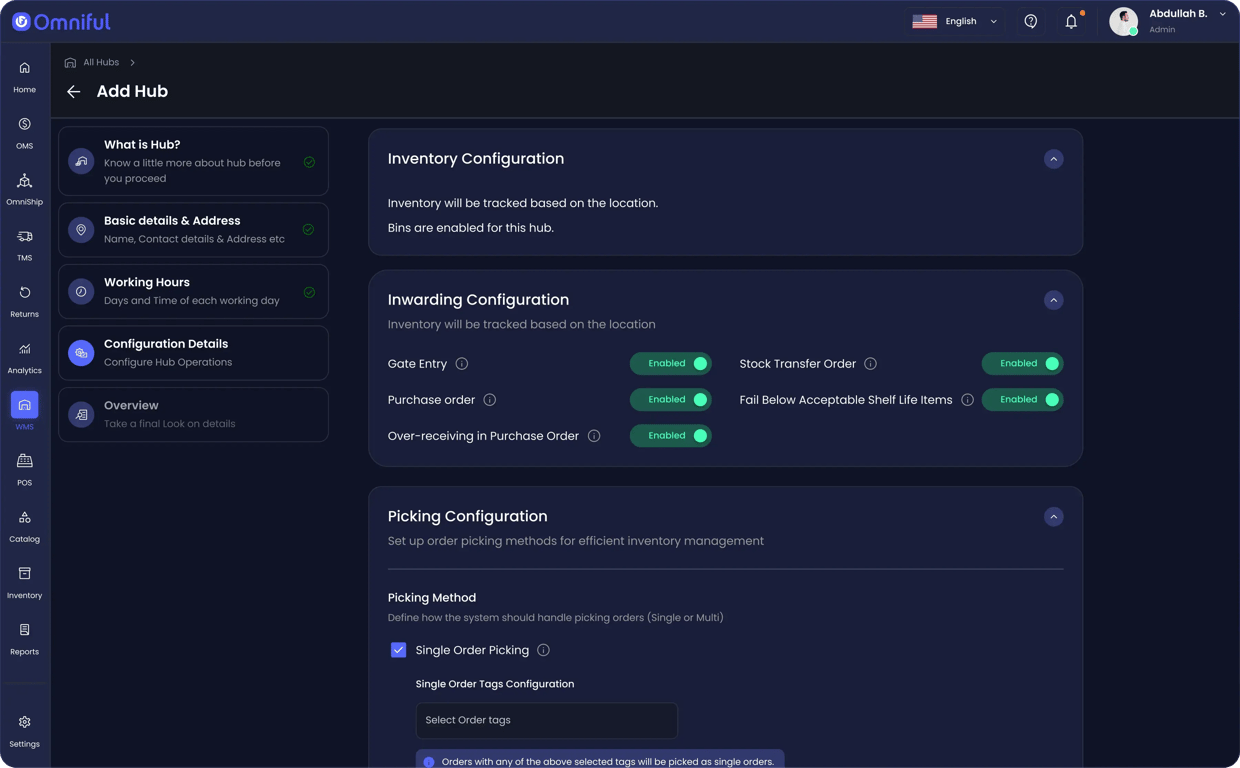Go back using the back arrow
The width and height of the screenshot is (1240, 768).
point(73,91)
